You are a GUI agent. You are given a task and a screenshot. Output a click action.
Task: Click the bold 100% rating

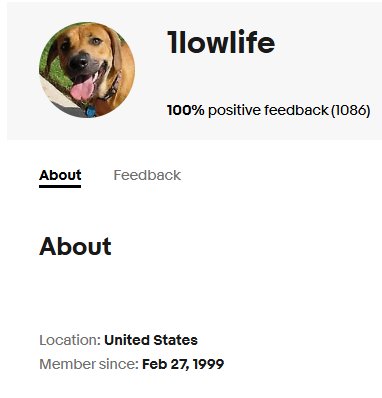186,110
